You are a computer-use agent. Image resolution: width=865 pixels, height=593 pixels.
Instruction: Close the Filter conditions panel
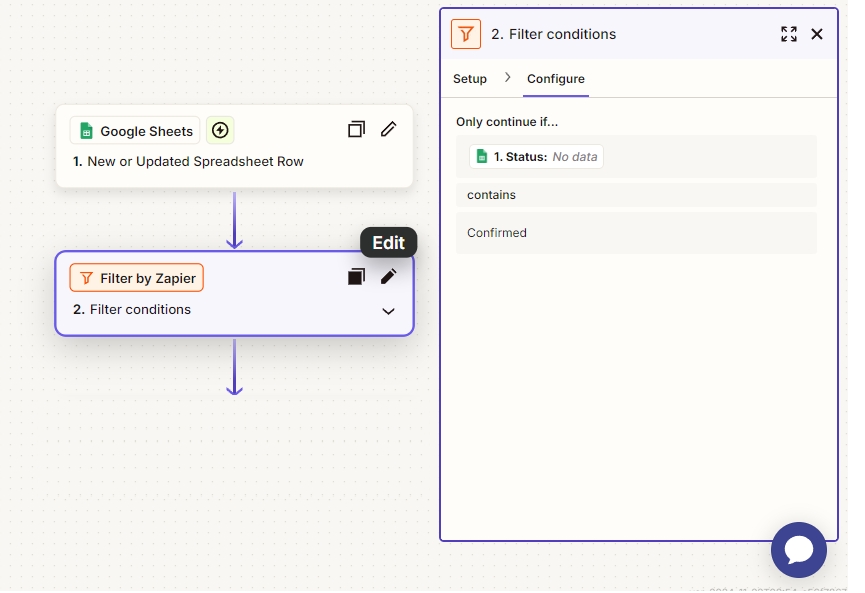pyautogui.click(x=817, y=34)
